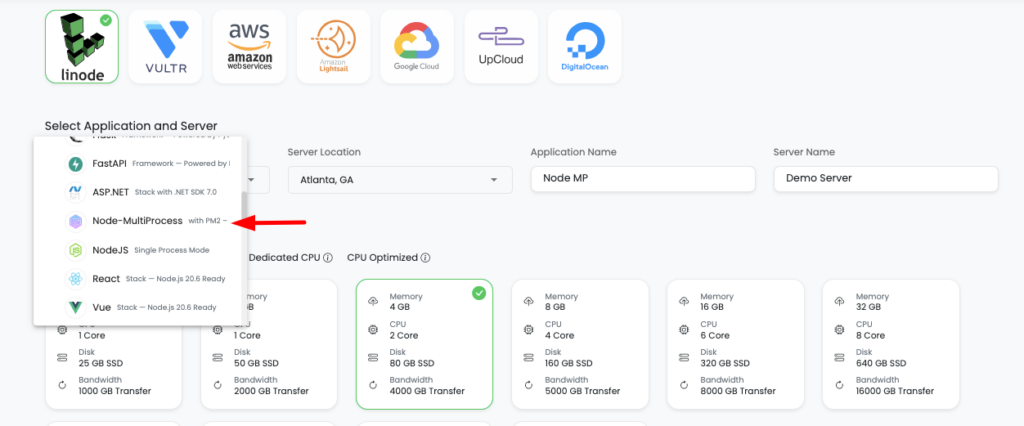Click disk icon on 160 GB plan

point(529,357)
